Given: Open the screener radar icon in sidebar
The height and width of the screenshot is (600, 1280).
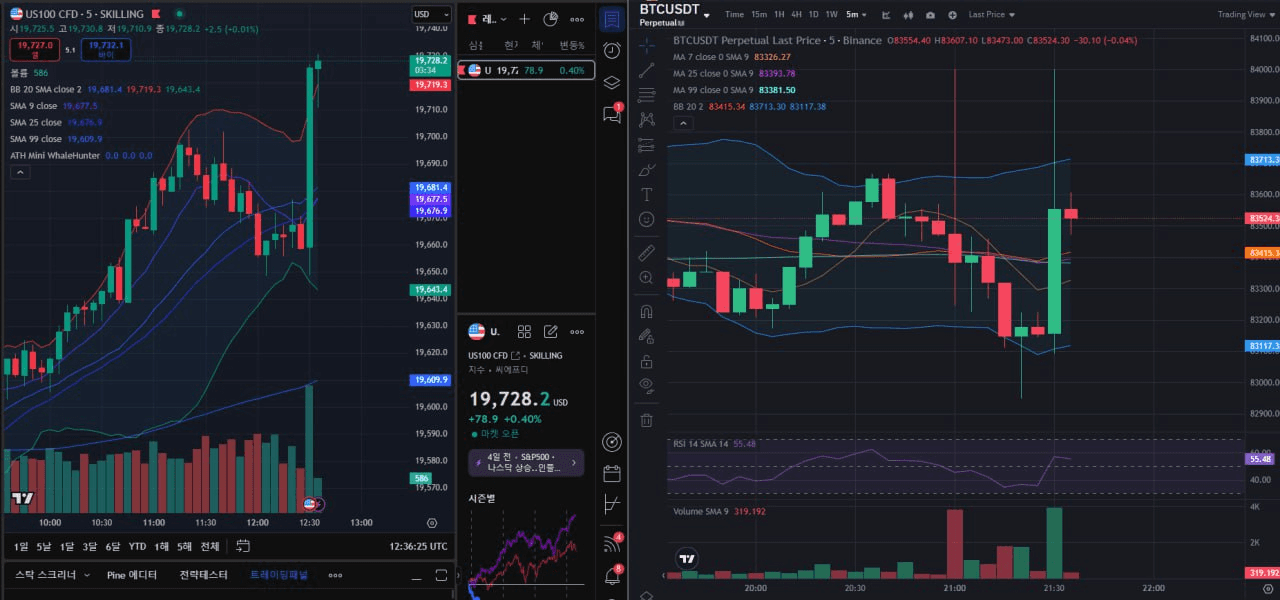Looking at the screenshot, I should pos(612,442).
